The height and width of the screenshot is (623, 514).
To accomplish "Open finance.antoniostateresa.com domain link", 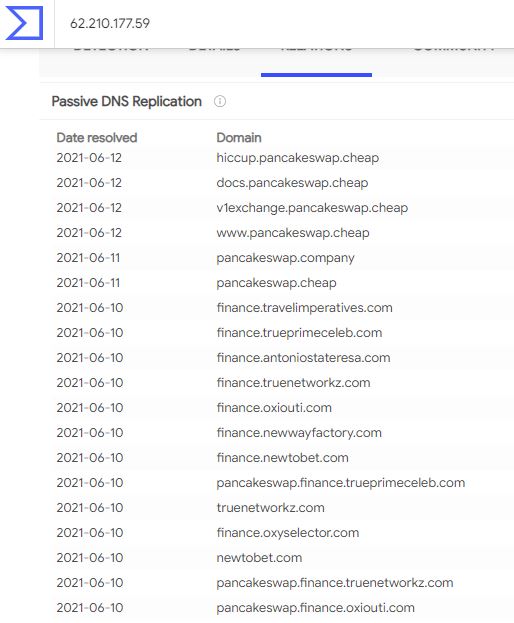I will pos(303,358).
